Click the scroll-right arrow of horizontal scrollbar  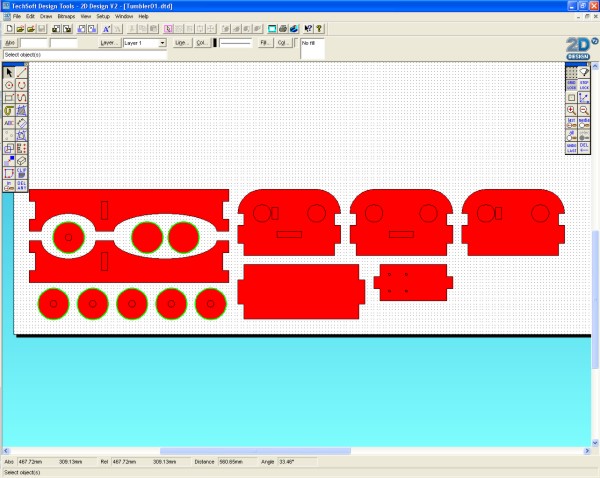[587, 451]
